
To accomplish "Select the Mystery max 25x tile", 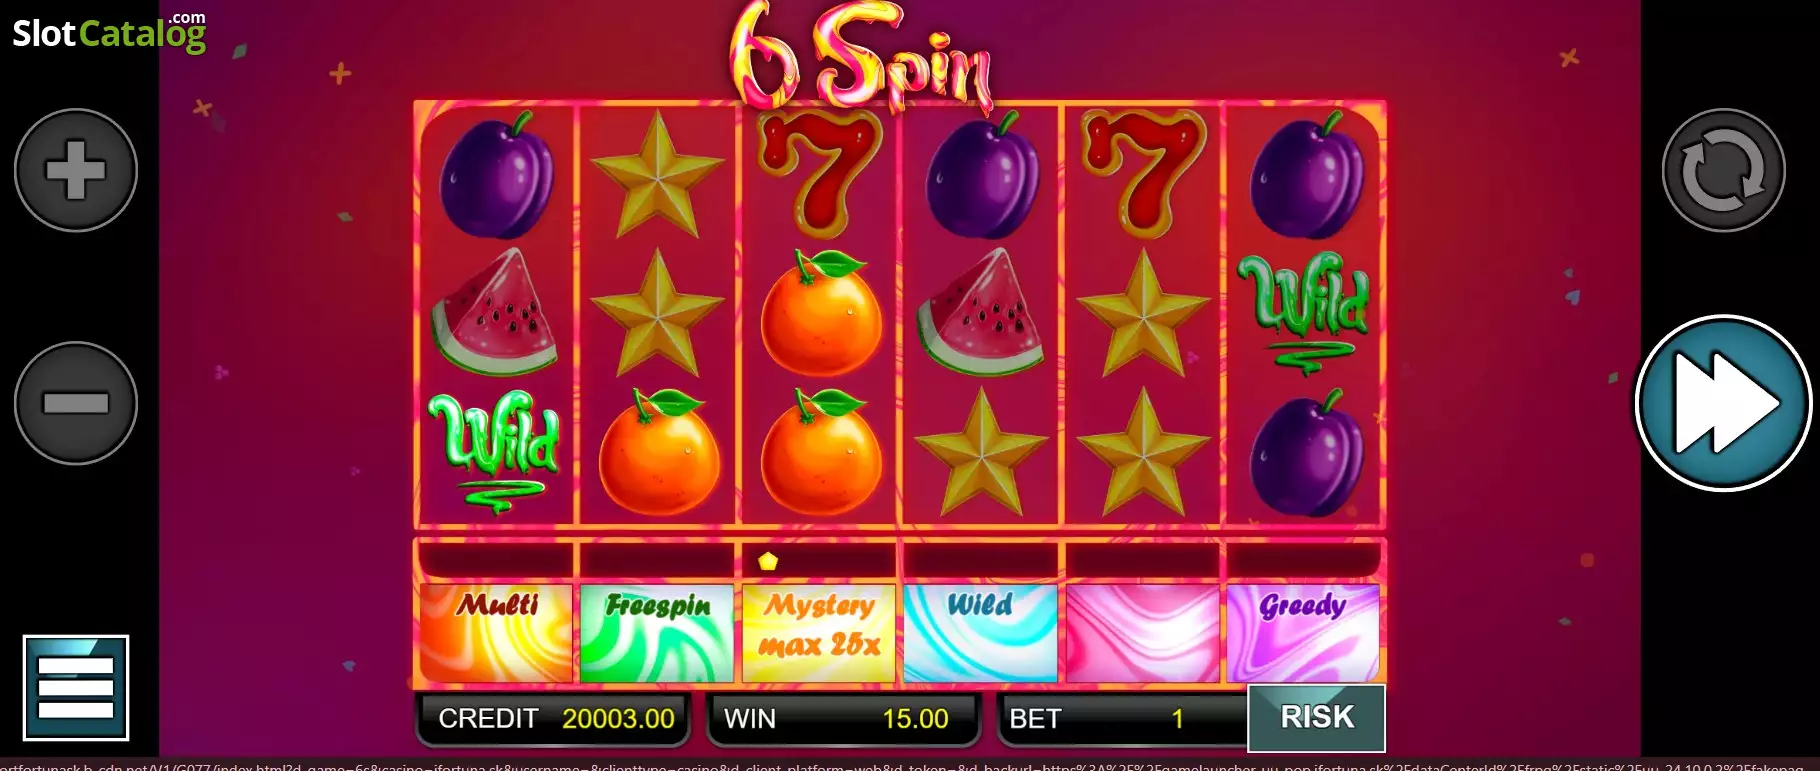I will [x=819, y=633].
